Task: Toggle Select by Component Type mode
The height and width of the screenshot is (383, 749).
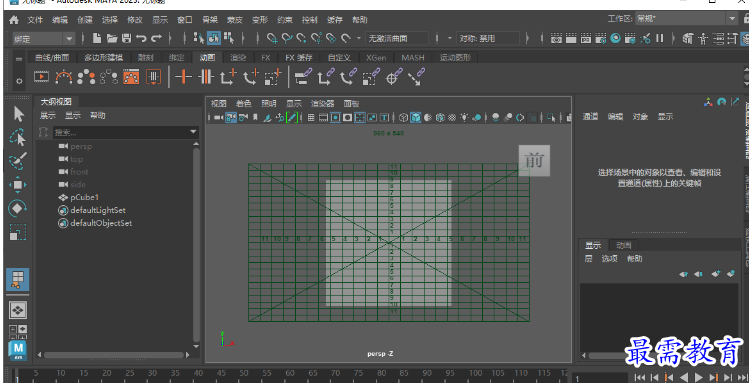Action: tap(229, 38)
